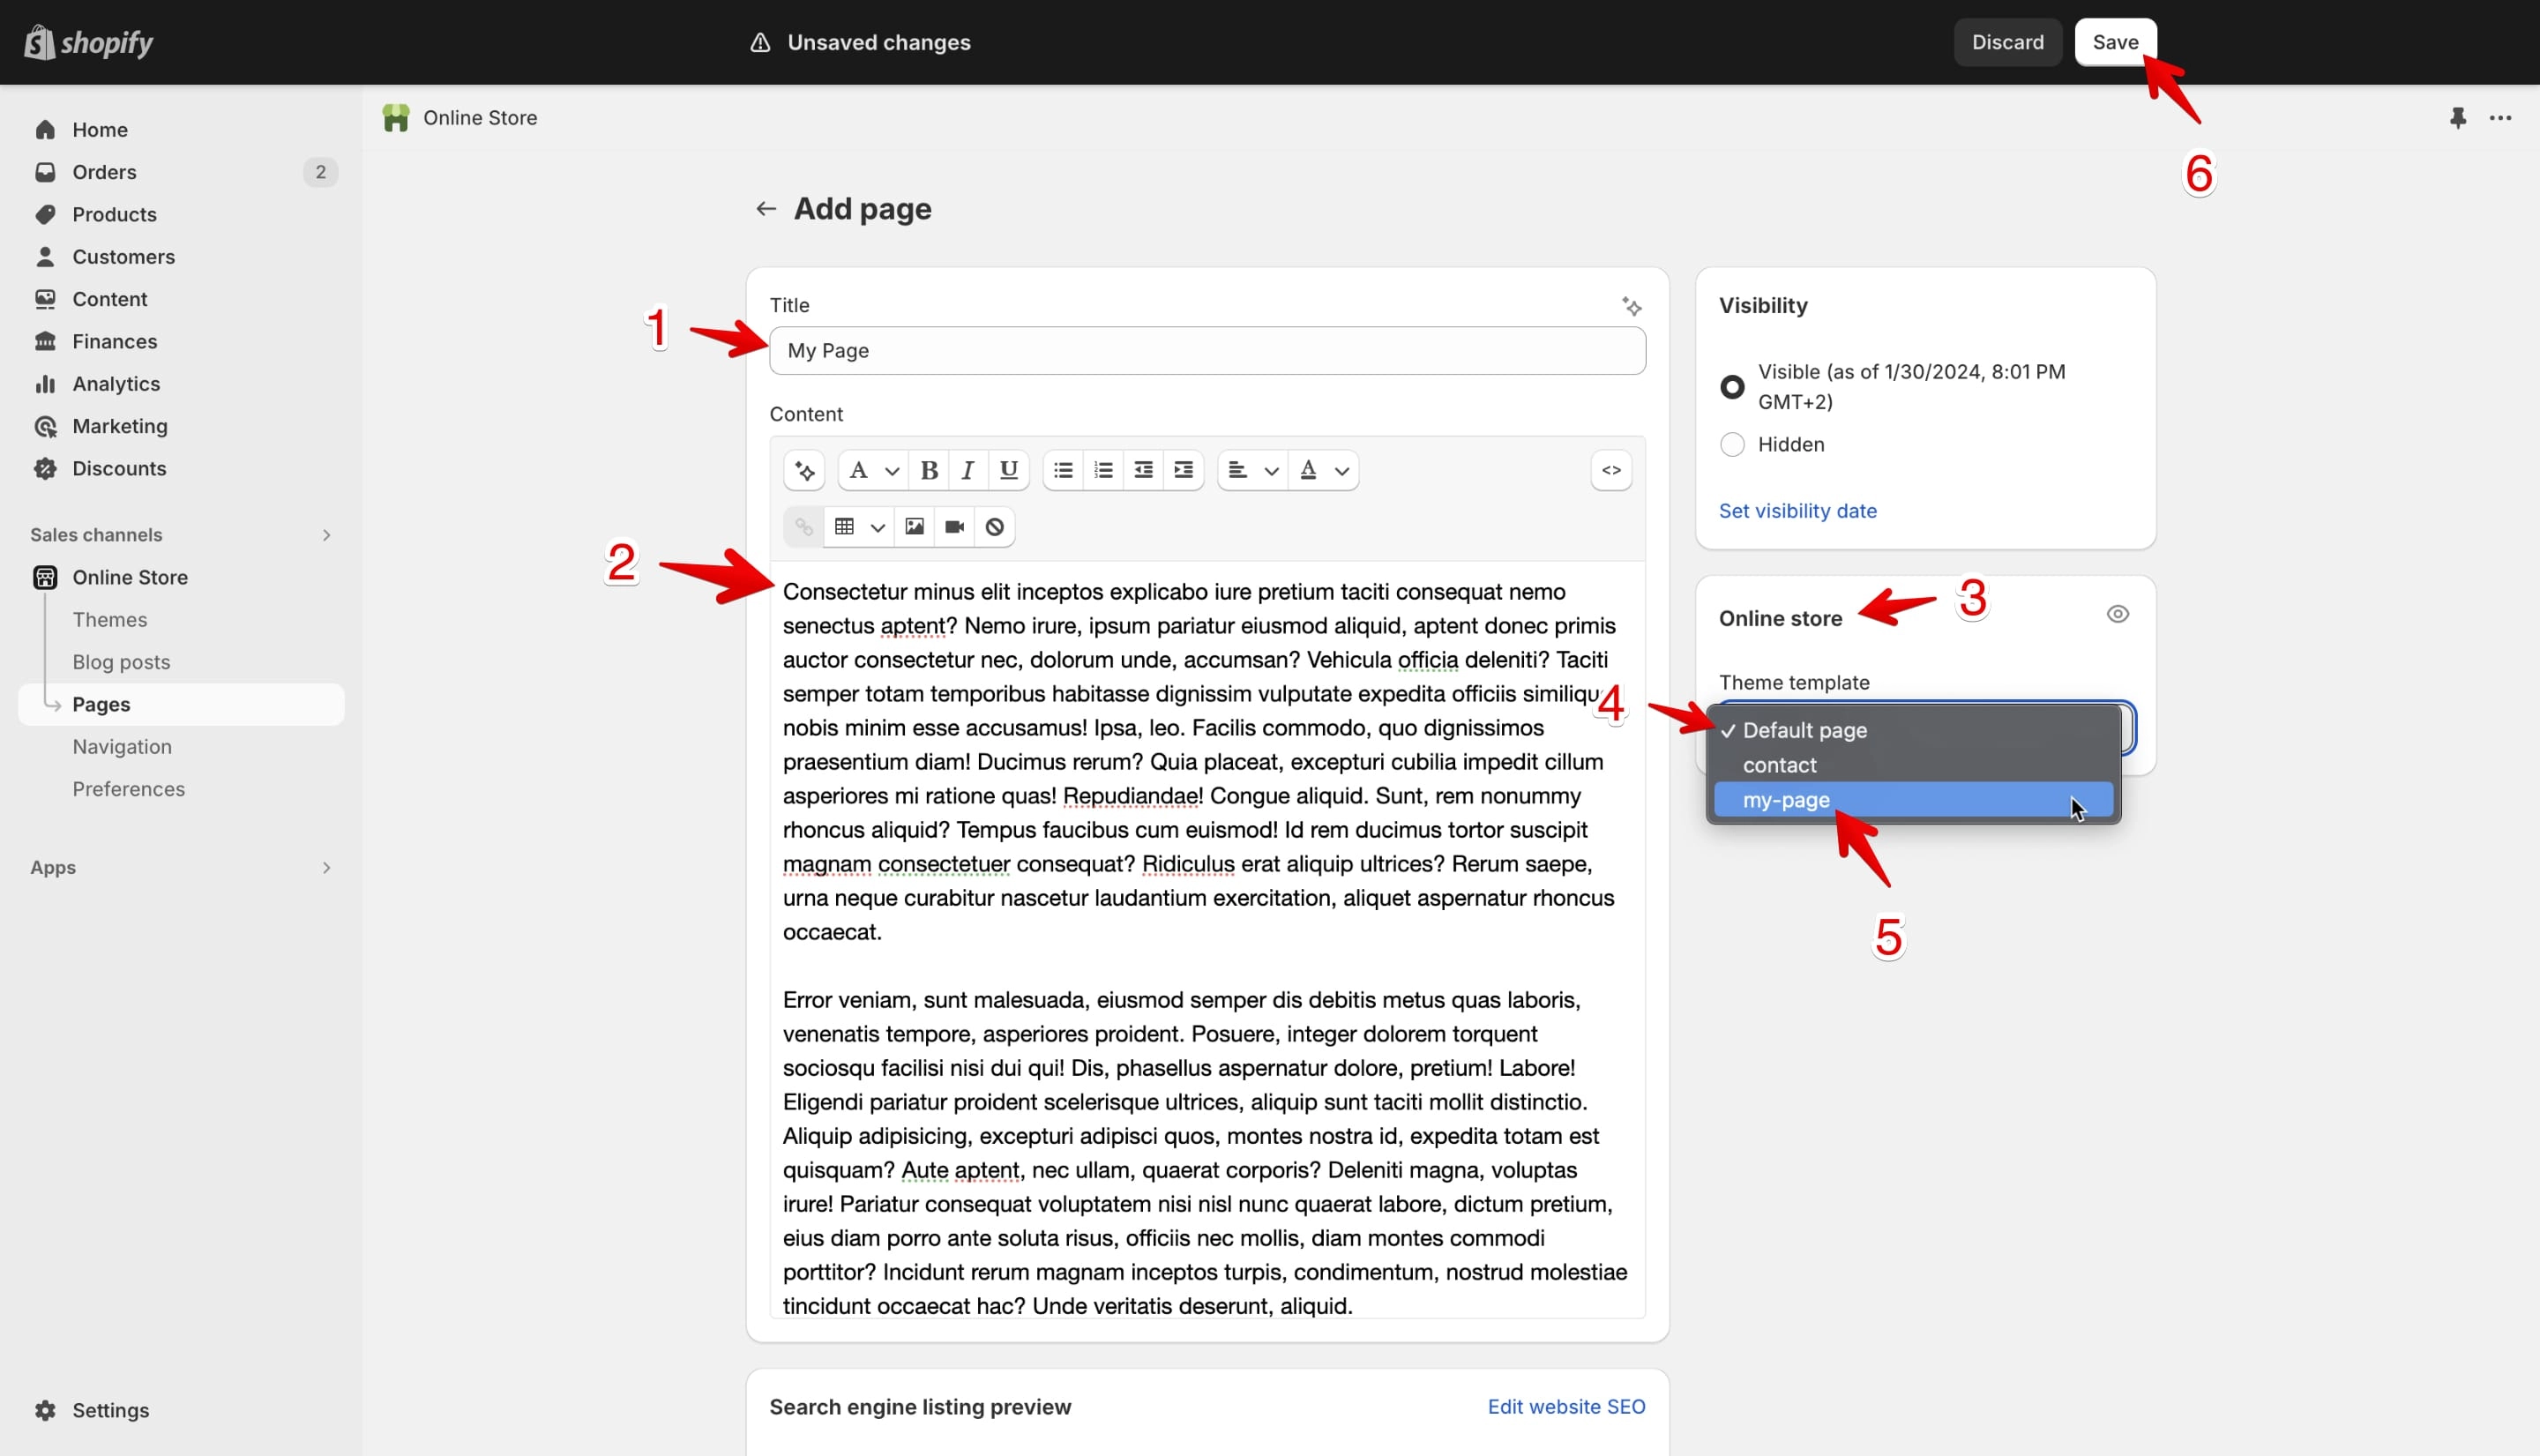2540x1456 pixels.
Task: Toggle underline formatting
Action: point(1008,470)
